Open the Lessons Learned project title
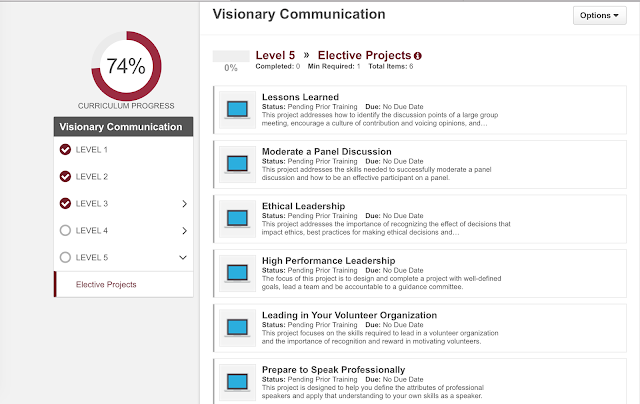This screenshot has height=404, width=640. click(300, 97)
